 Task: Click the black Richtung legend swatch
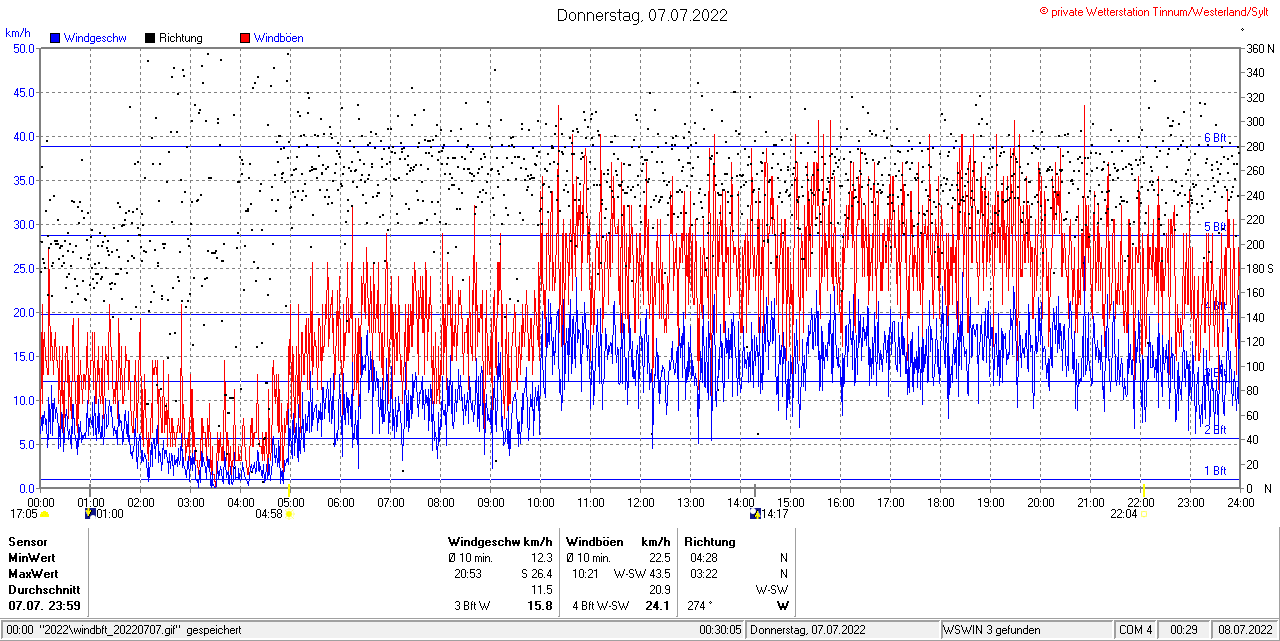pyautogui.click(x=150, y=38)
